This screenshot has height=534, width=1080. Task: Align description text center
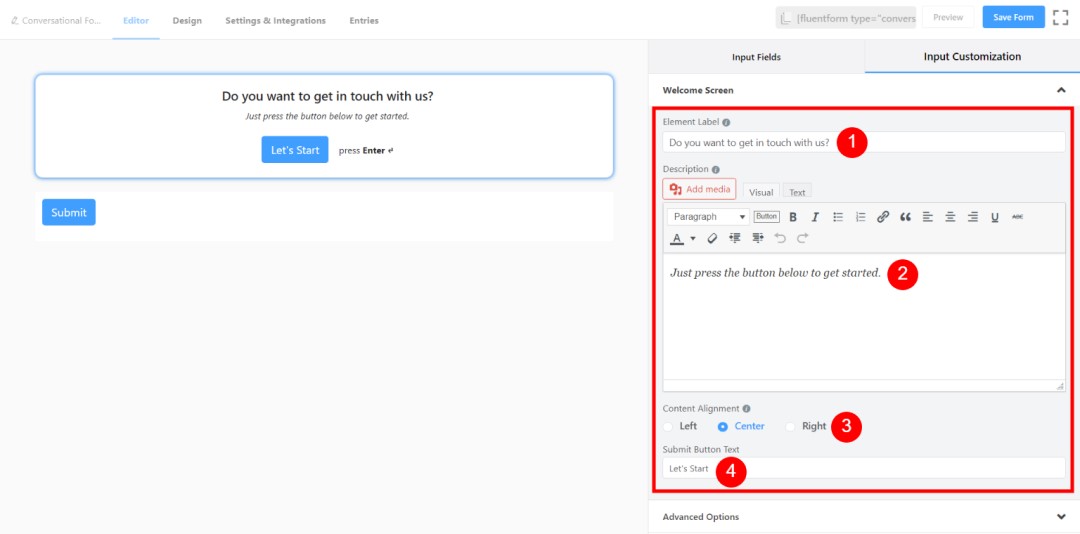coord(950,217)
